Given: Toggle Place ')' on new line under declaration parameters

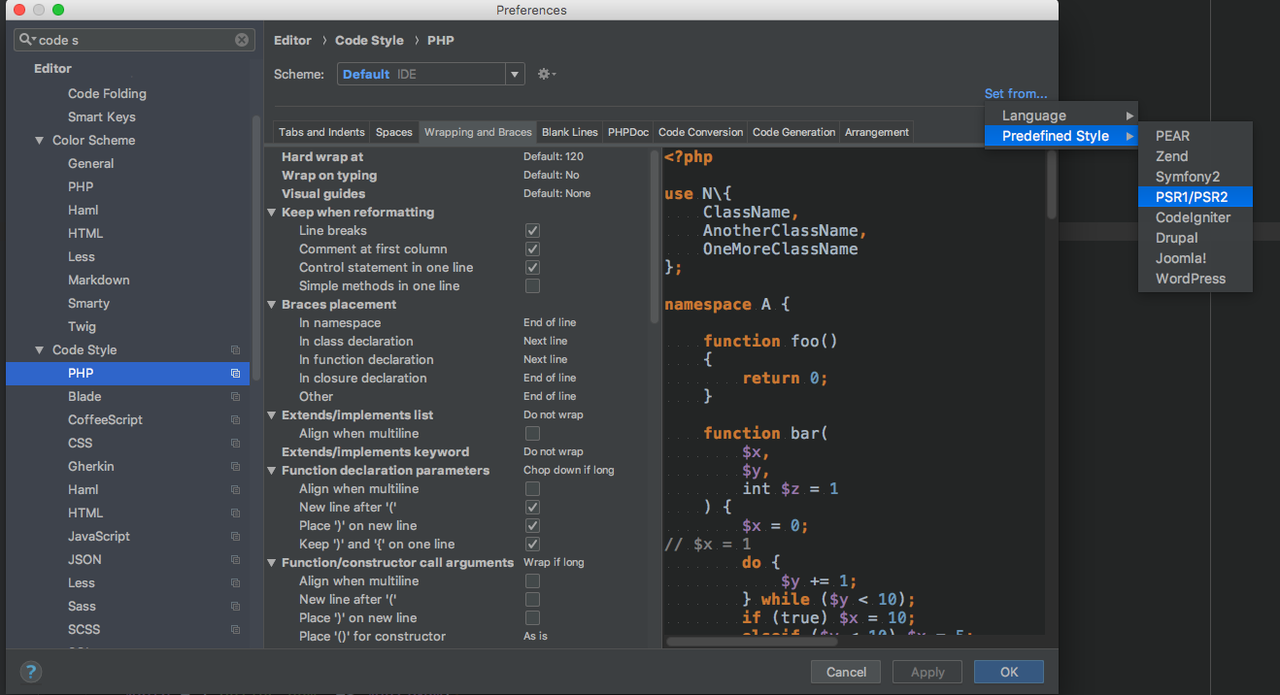Looking at the screenshot, I should point(532,526).
